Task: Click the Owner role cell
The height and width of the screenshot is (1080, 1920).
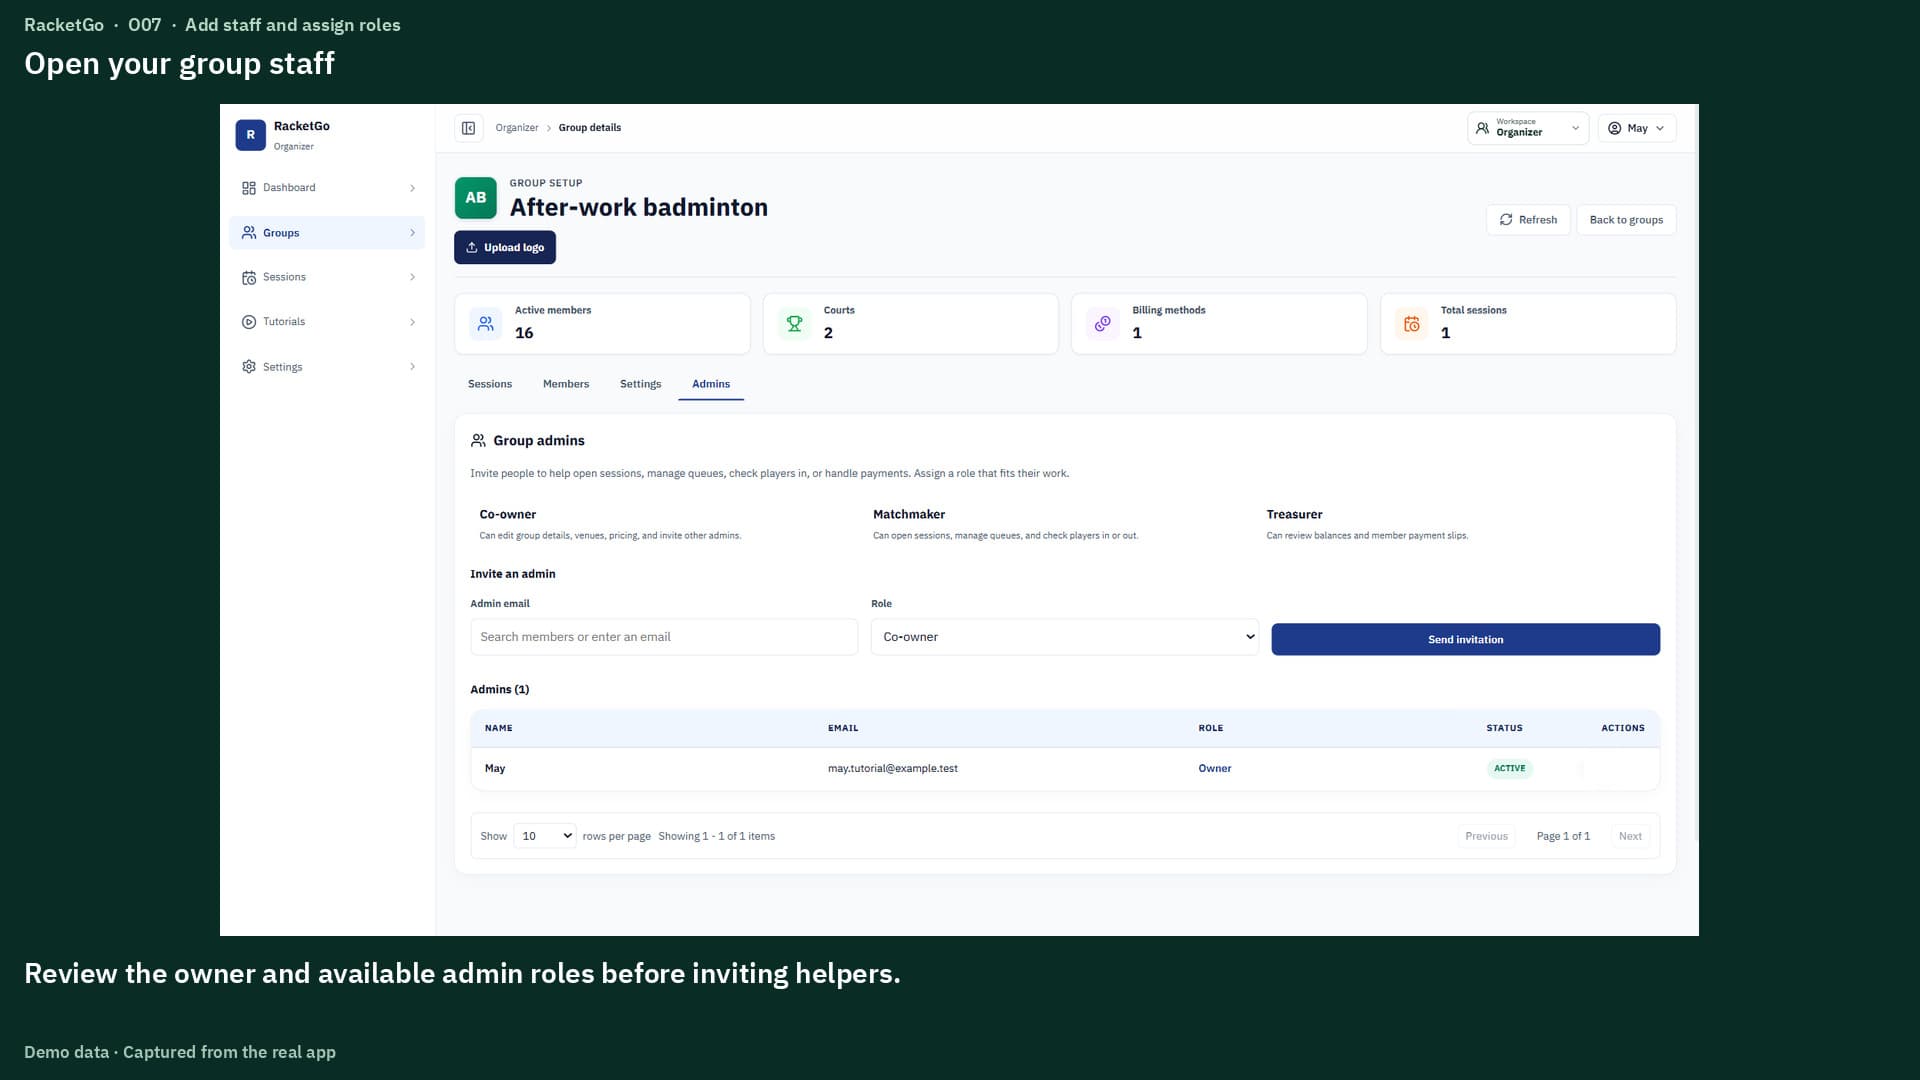Action: click(x=1215, y=769)
